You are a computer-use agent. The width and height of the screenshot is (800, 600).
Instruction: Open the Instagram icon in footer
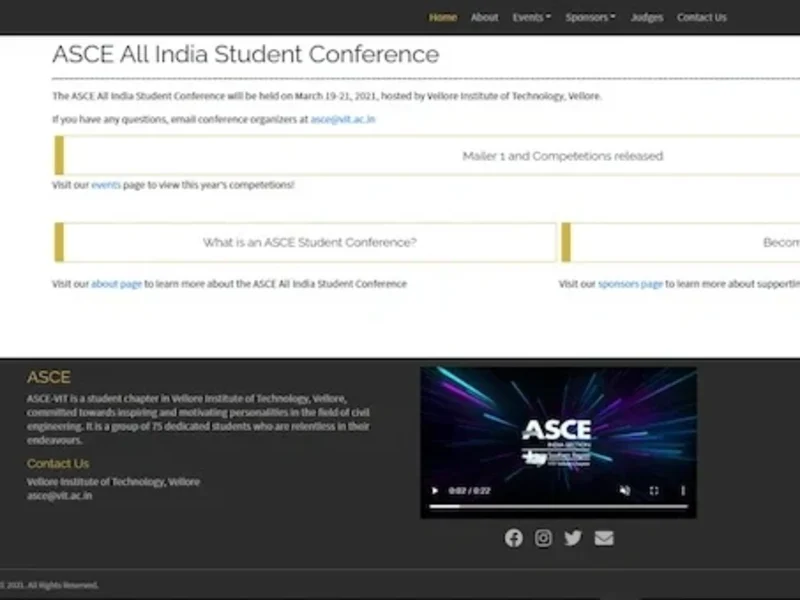click(543, 538)
